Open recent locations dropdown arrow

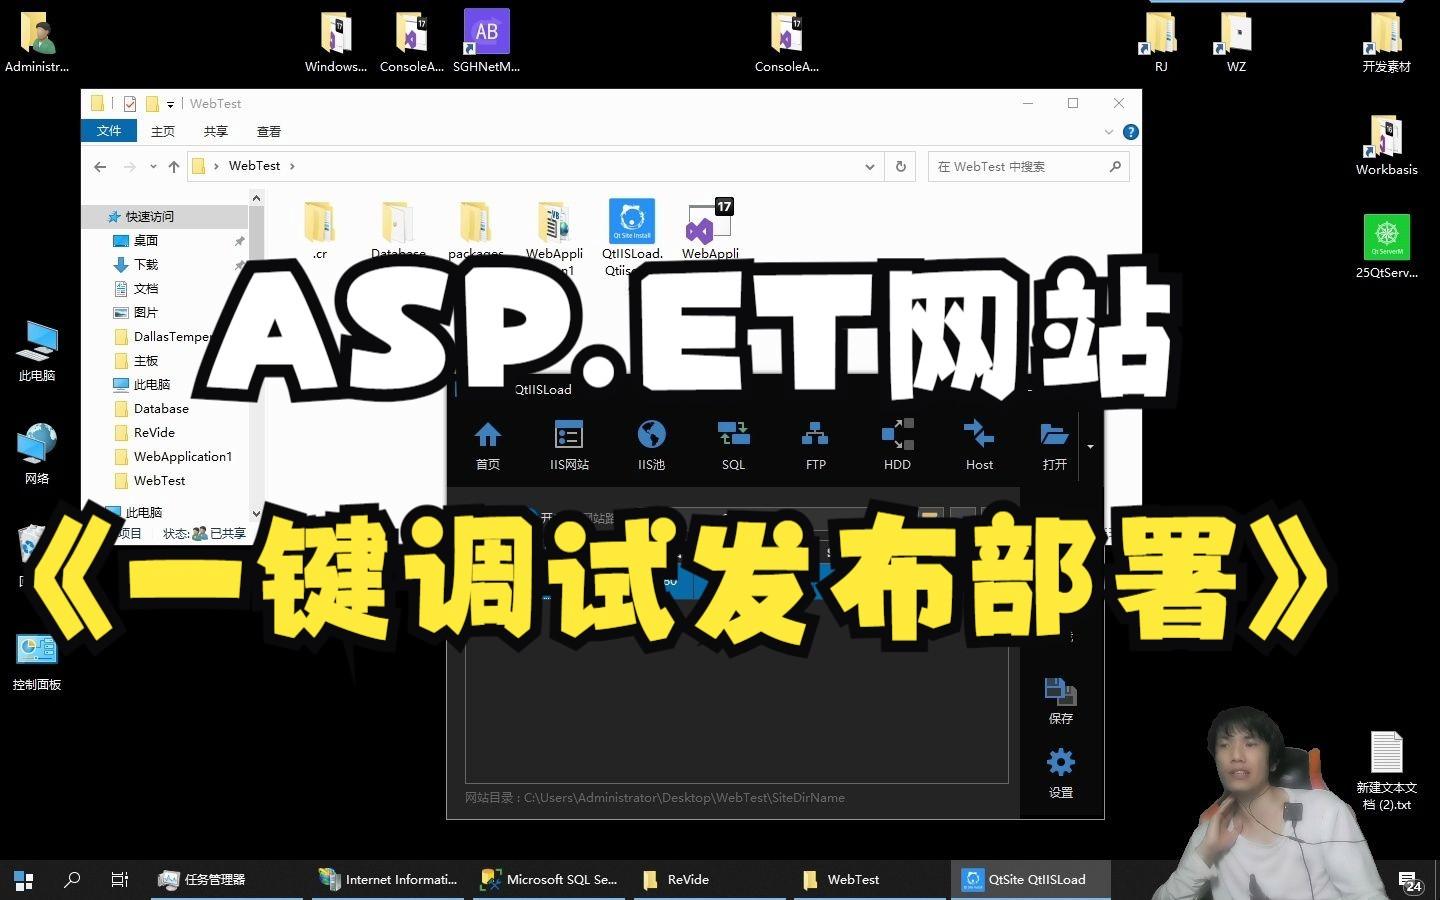(x=153, y=167)
